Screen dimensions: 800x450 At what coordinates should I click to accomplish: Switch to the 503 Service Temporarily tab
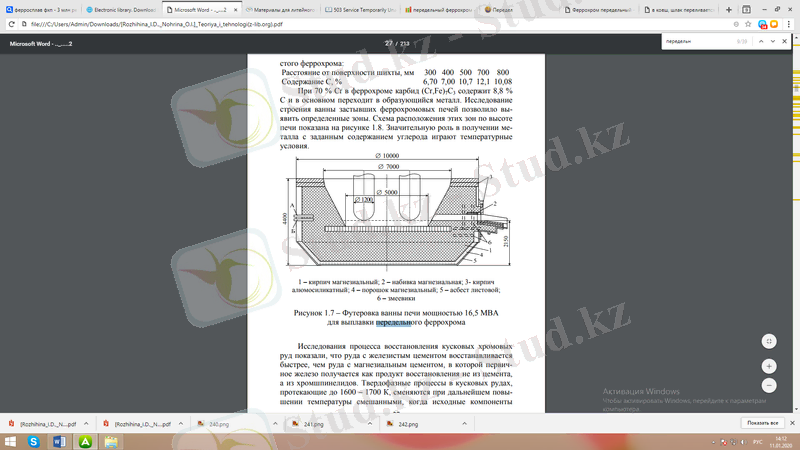[x=358, y=9]
